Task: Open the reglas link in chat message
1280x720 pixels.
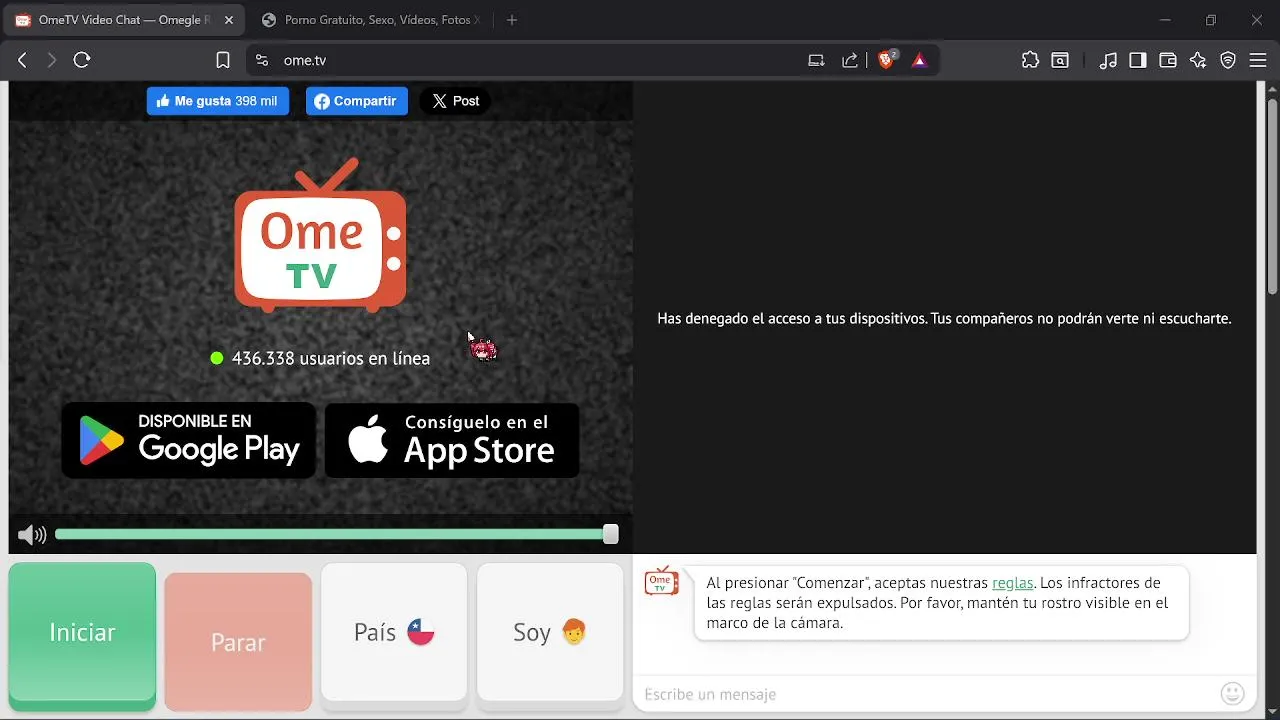Action: coord(1012,583)
